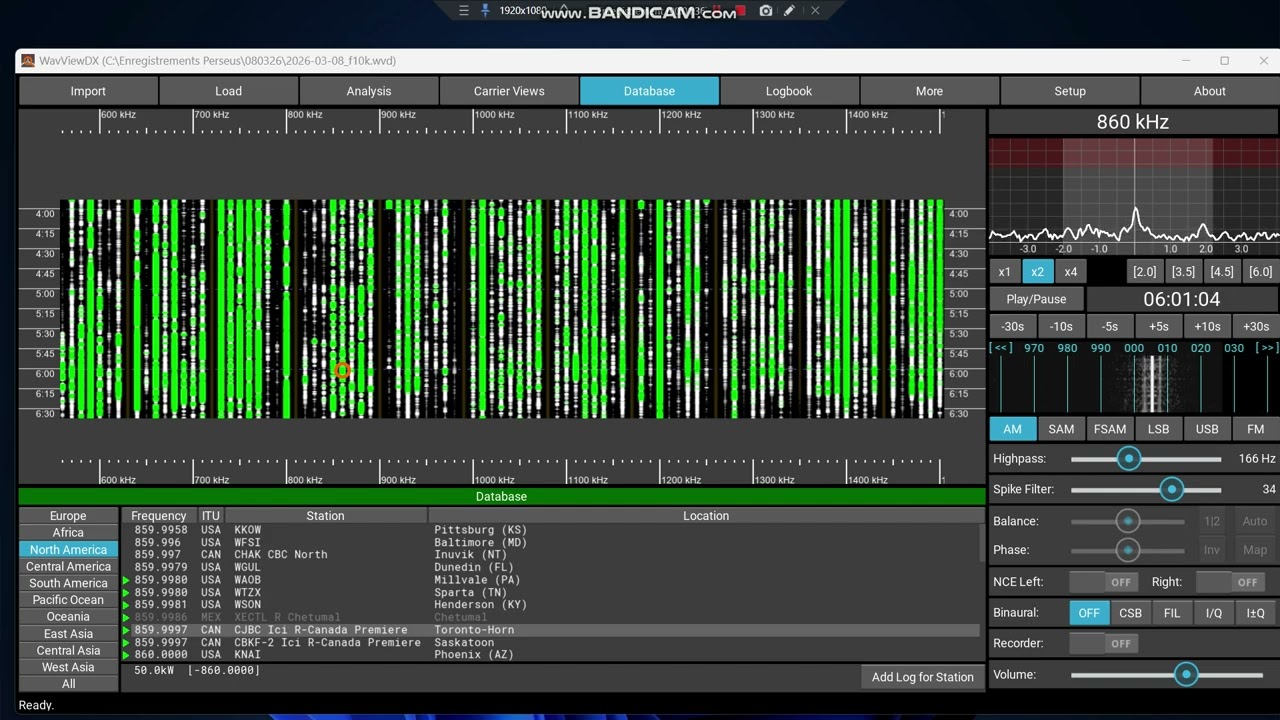Open the Bandicam pencil drawing tool

tap(790, 11)
